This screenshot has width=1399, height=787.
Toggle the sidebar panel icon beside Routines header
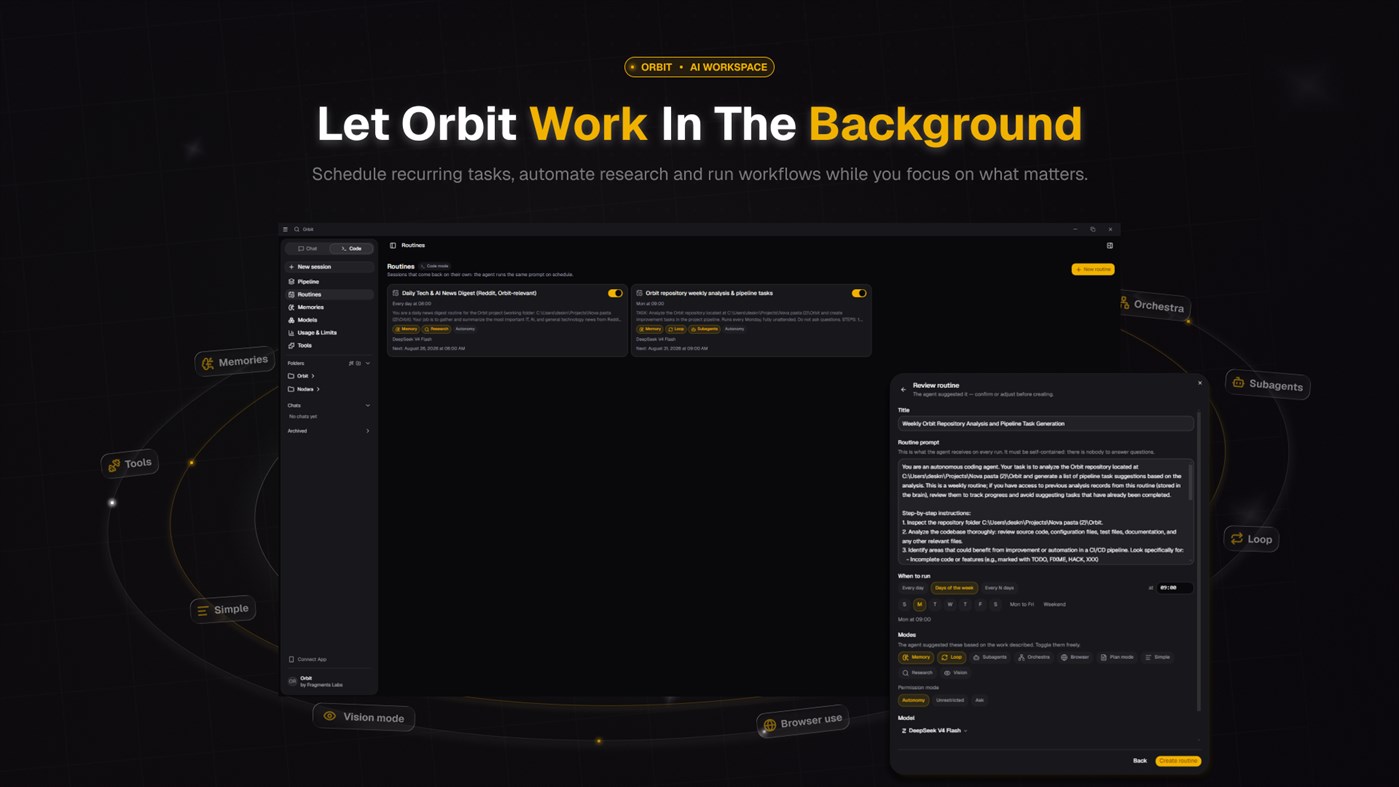[x=393, y=245]
